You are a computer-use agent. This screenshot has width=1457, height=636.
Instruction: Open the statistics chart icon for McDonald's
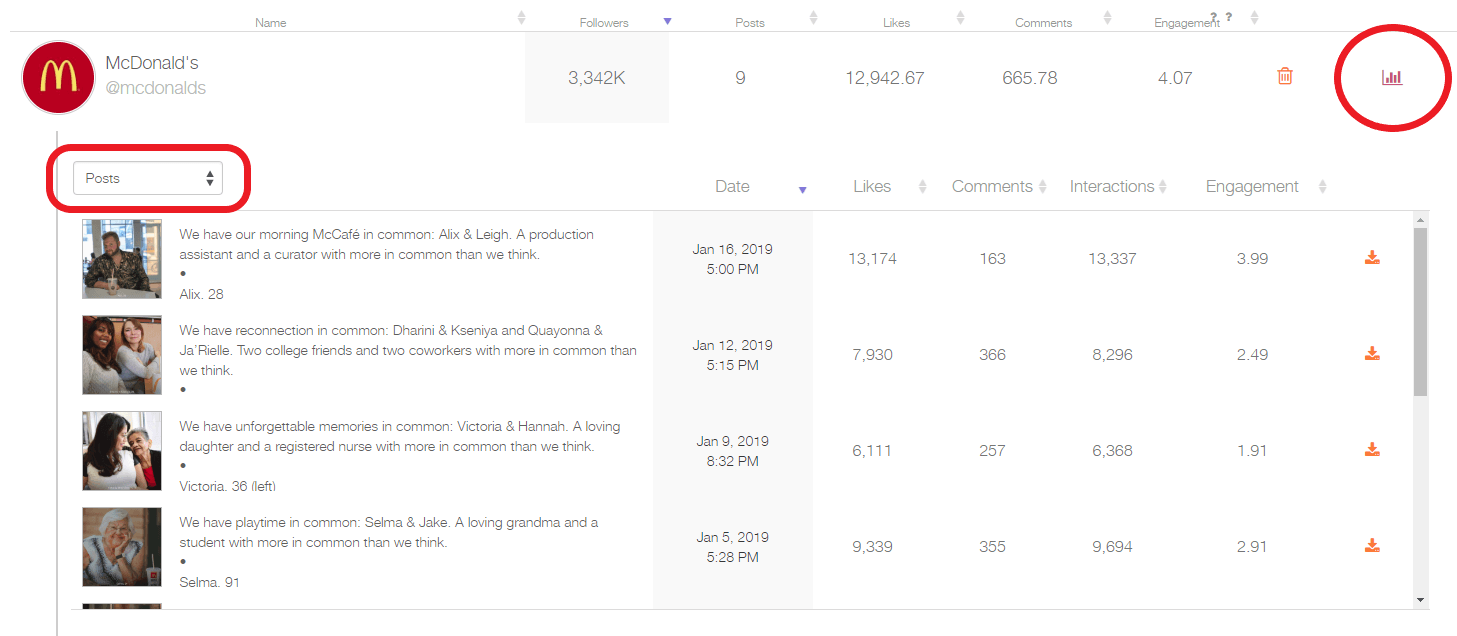[1392, 77]
